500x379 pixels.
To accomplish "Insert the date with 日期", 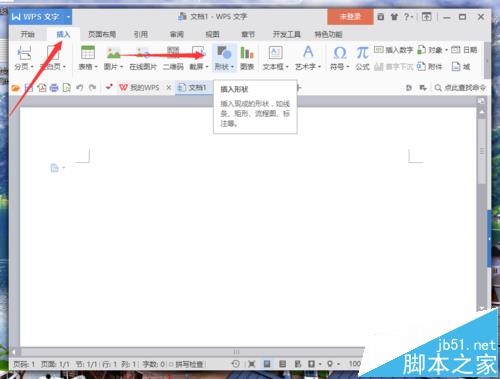I will 464,50.
